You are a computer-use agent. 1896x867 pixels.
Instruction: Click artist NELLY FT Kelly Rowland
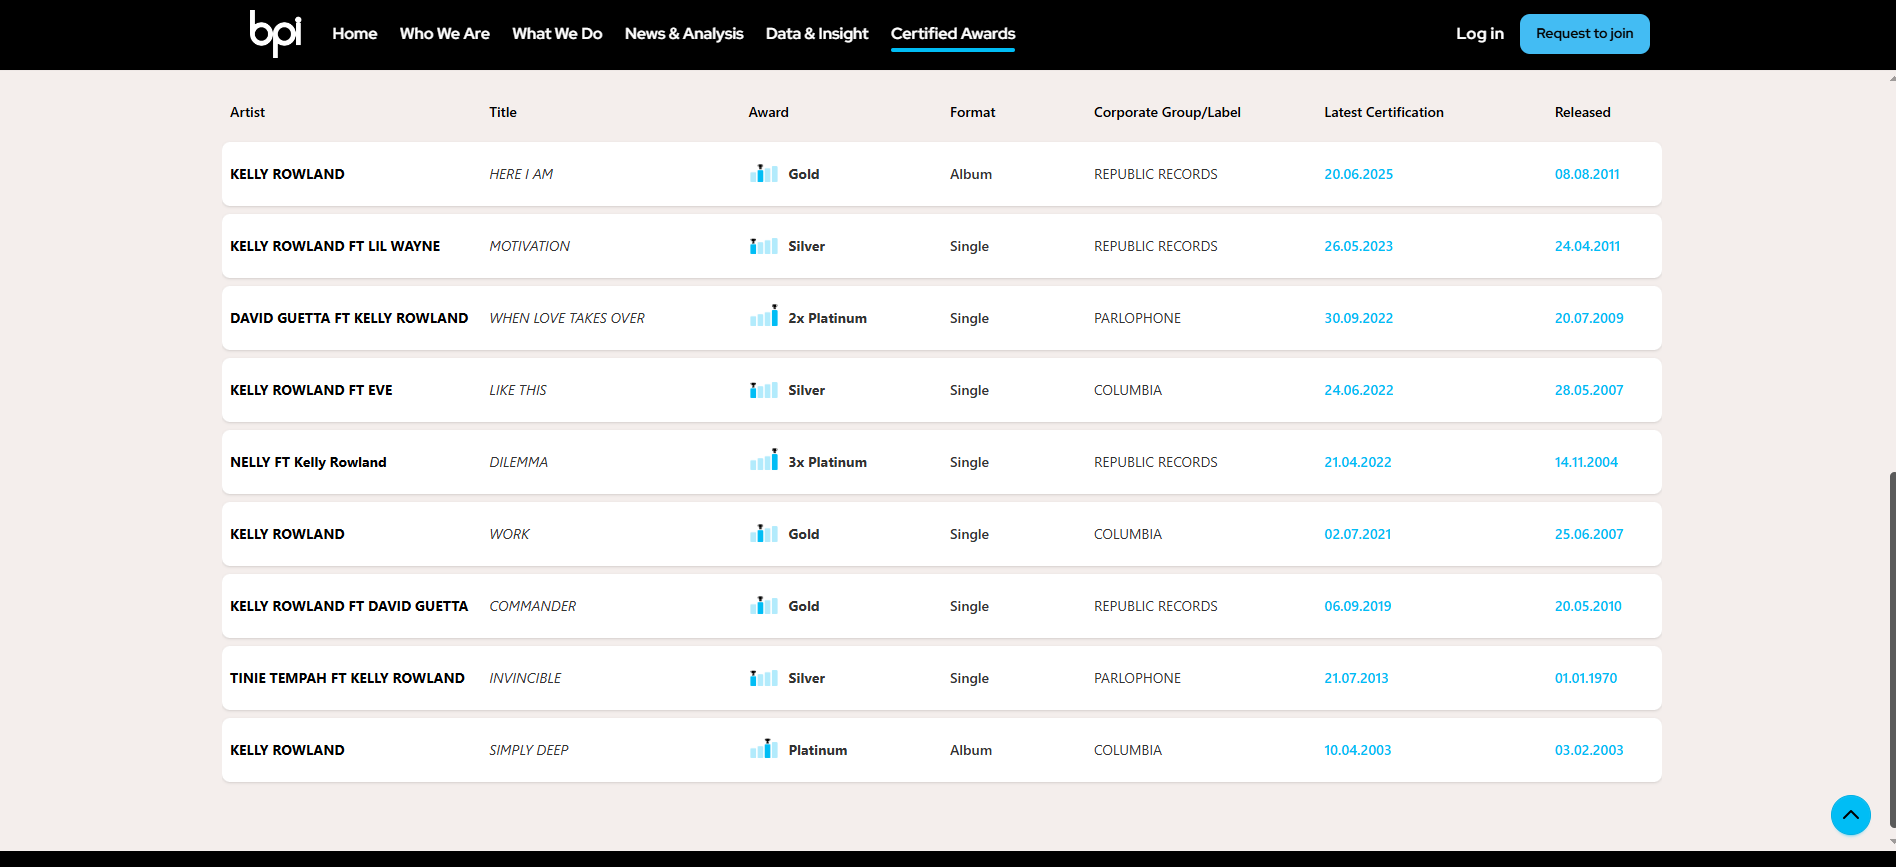(x=308, y=462)
